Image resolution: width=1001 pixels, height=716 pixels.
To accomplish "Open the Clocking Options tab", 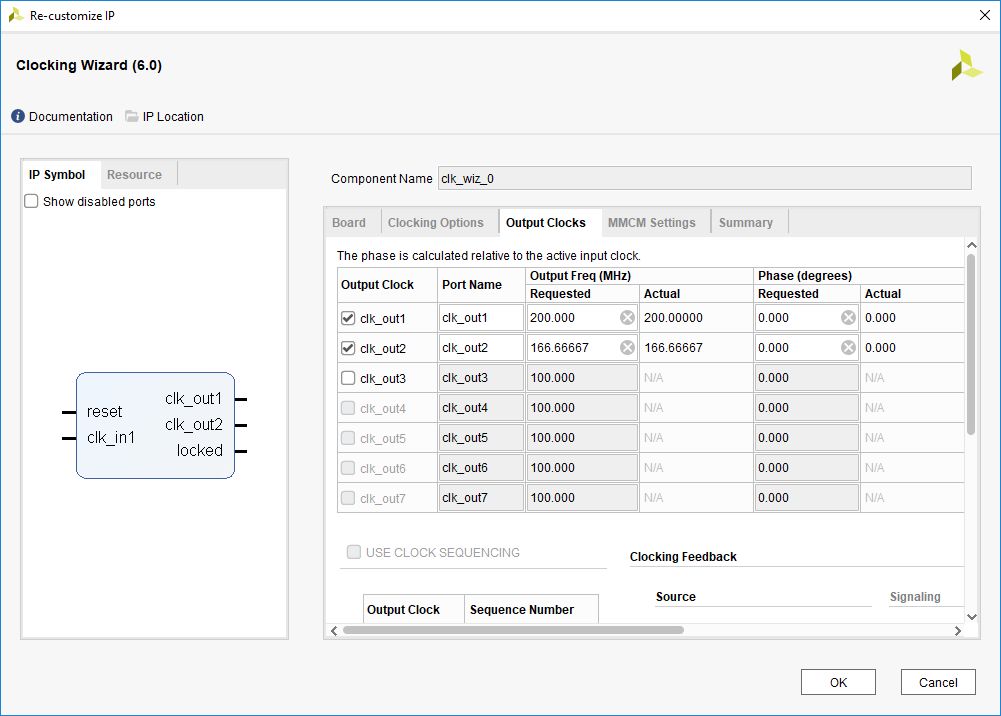I will [x=436, y=223].
